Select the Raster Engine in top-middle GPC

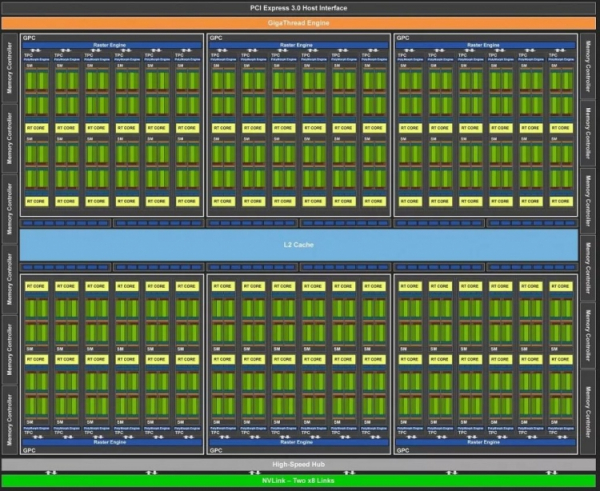pos(298,46)
